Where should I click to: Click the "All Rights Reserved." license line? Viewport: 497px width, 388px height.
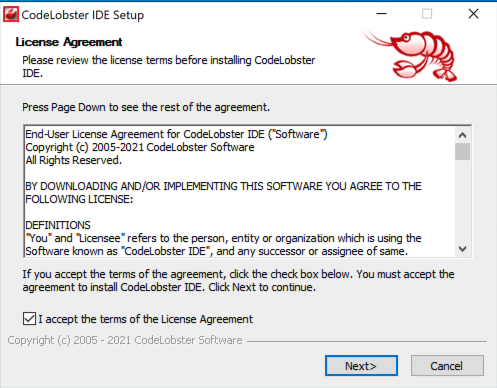point(74,160)
